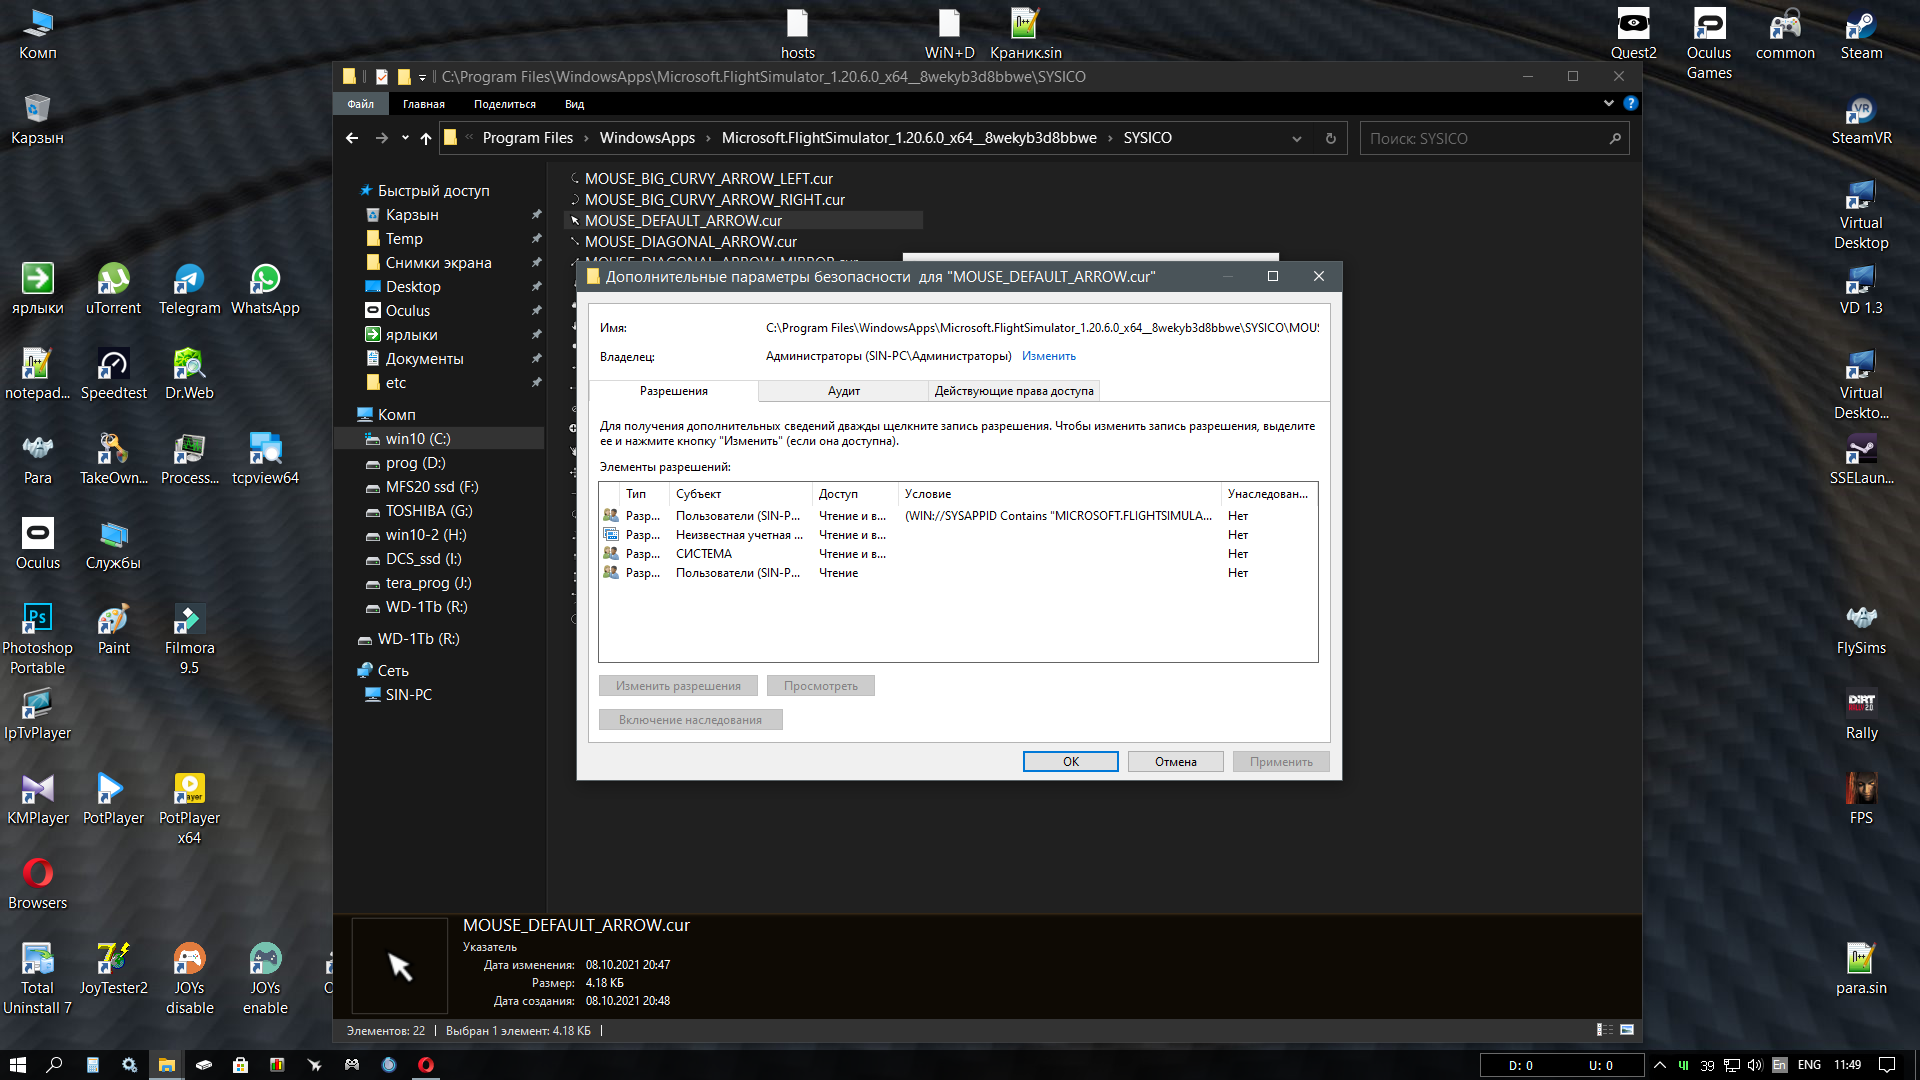This screenshot has width=1920, height=1080.
Task: Select win10 (C:) drive in navigation tree
Action: pos(417,439)
